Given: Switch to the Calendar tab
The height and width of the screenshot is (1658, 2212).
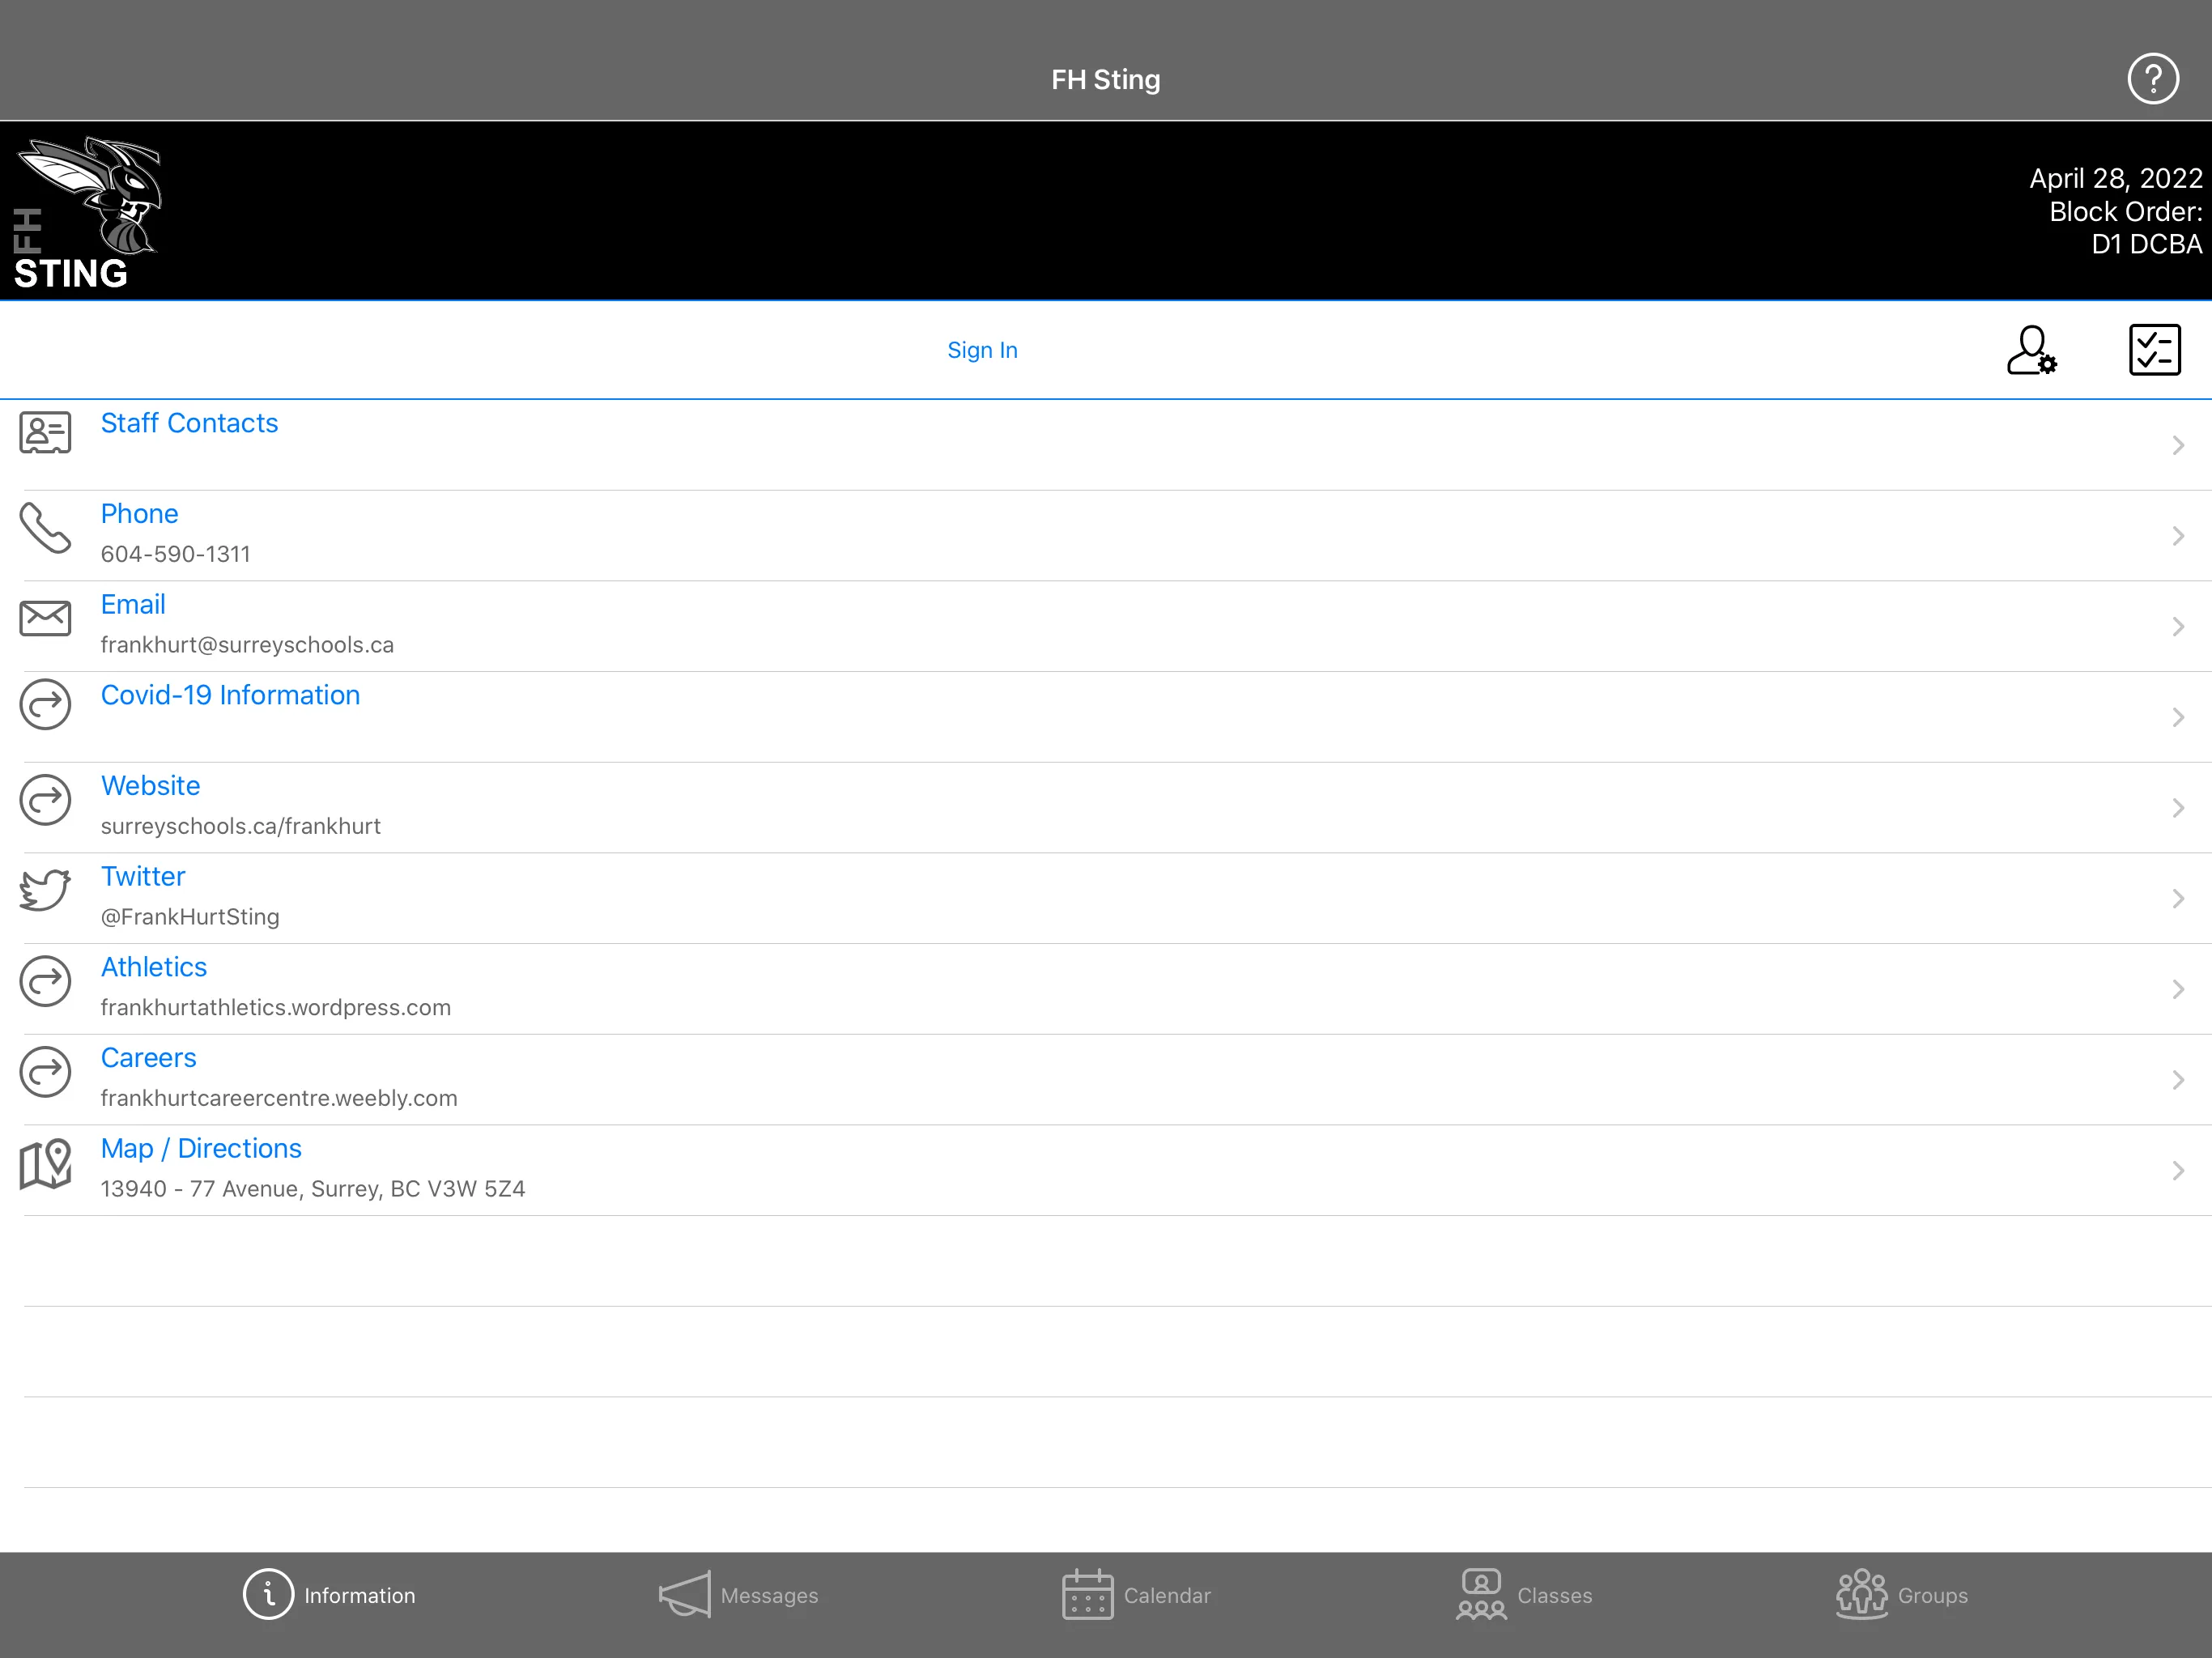Looking at the screenshot, I should [1136, 1595].
